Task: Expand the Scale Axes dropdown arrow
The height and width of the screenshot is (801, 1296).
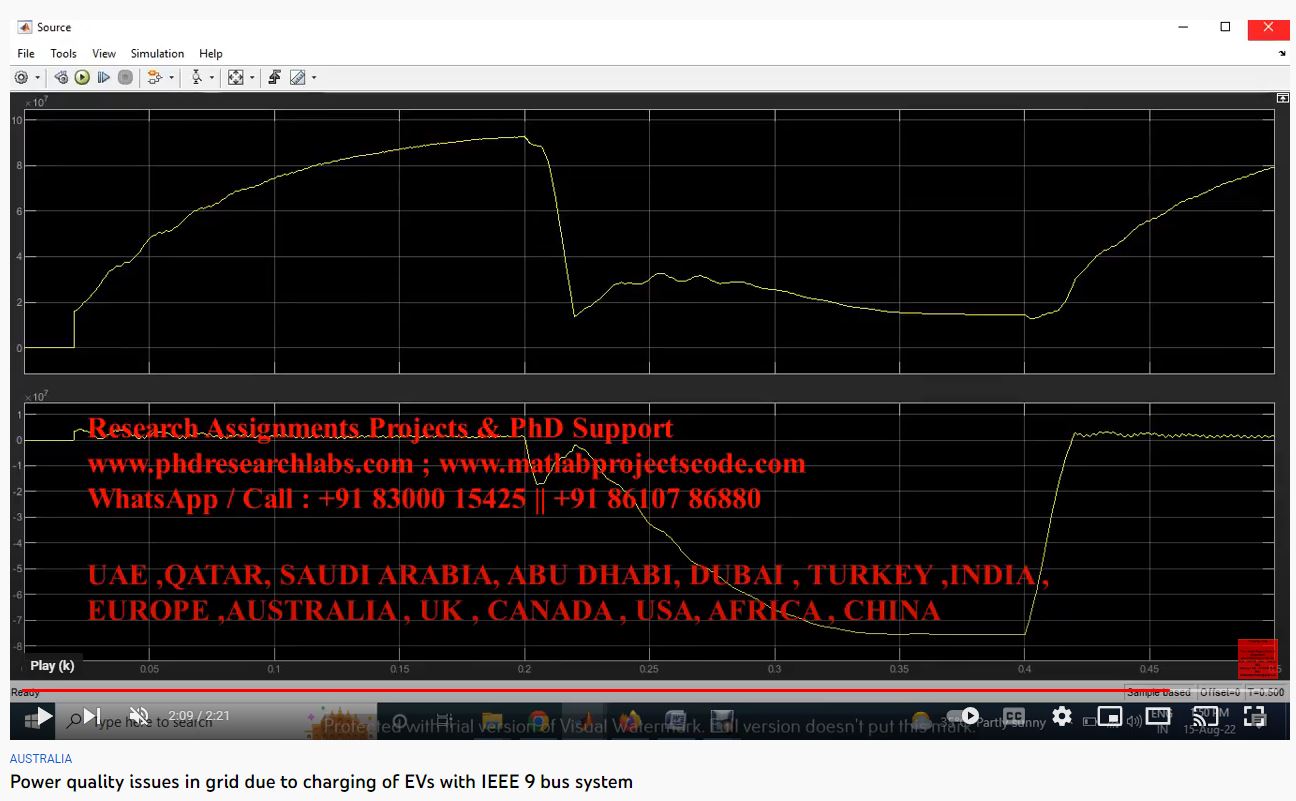Action: click(251, 77)
